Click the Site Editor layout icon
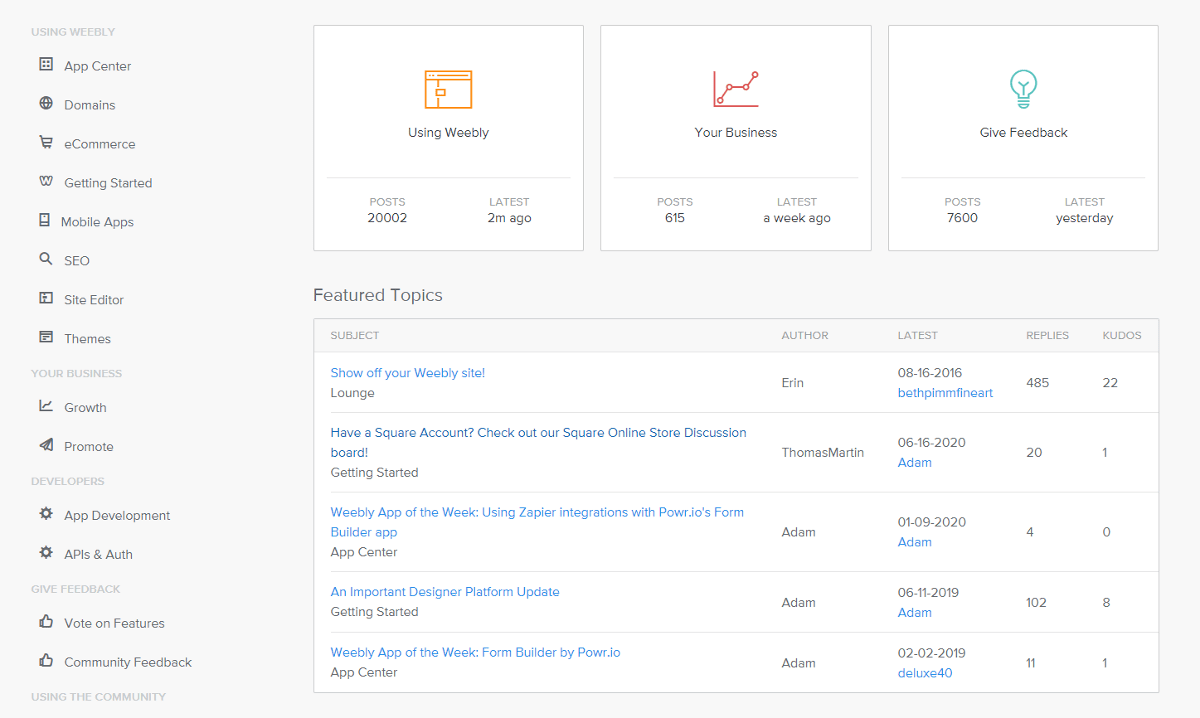 click(x=46, y=298)
